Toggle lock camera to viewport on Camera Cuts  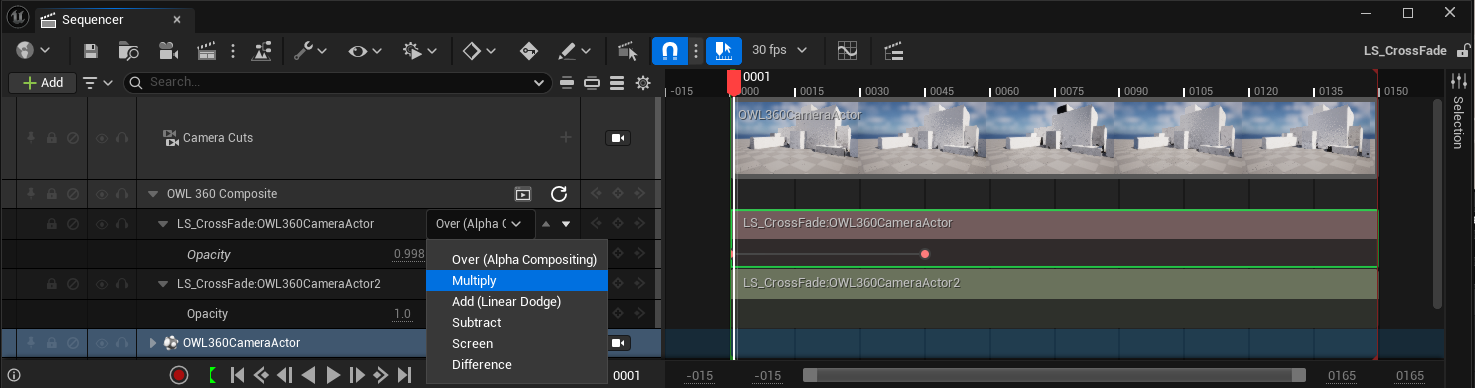coord(617,138)
